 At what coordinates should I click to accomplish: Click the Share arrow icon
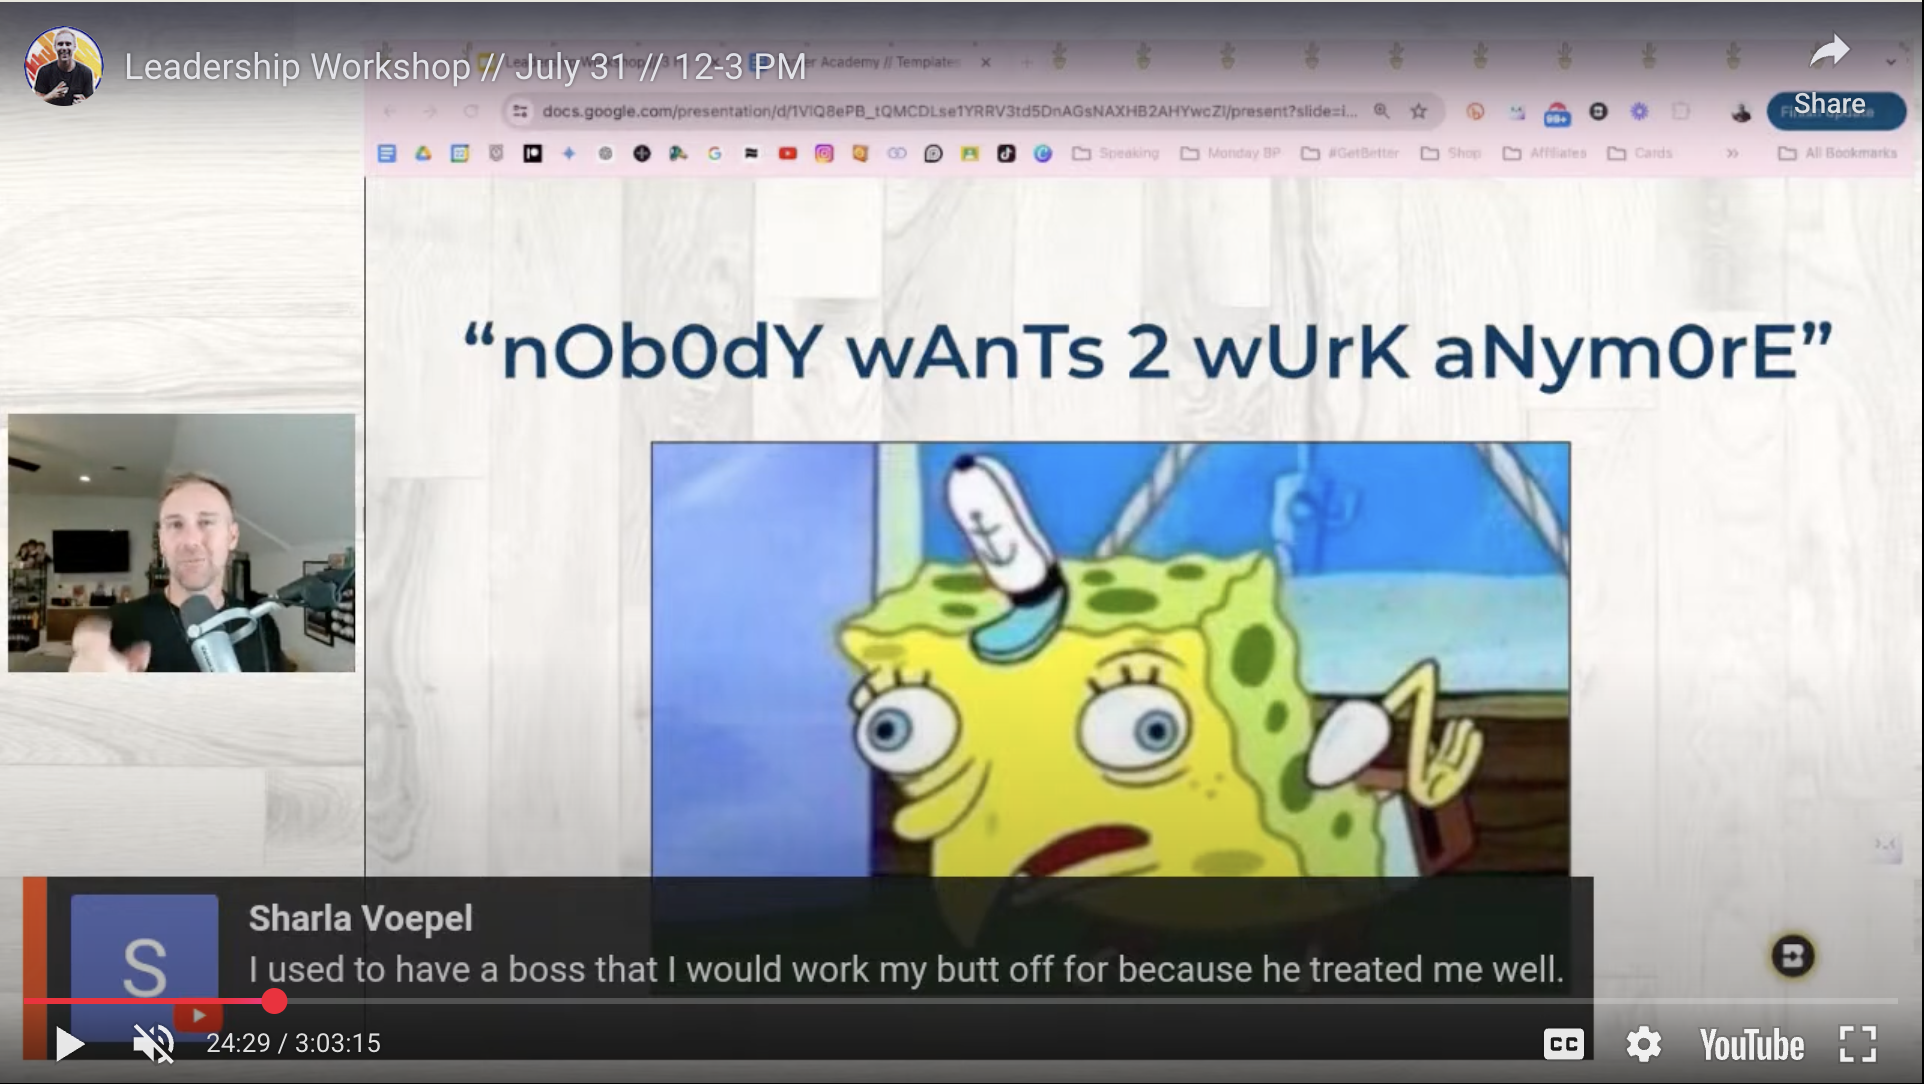coord(1829,52)
